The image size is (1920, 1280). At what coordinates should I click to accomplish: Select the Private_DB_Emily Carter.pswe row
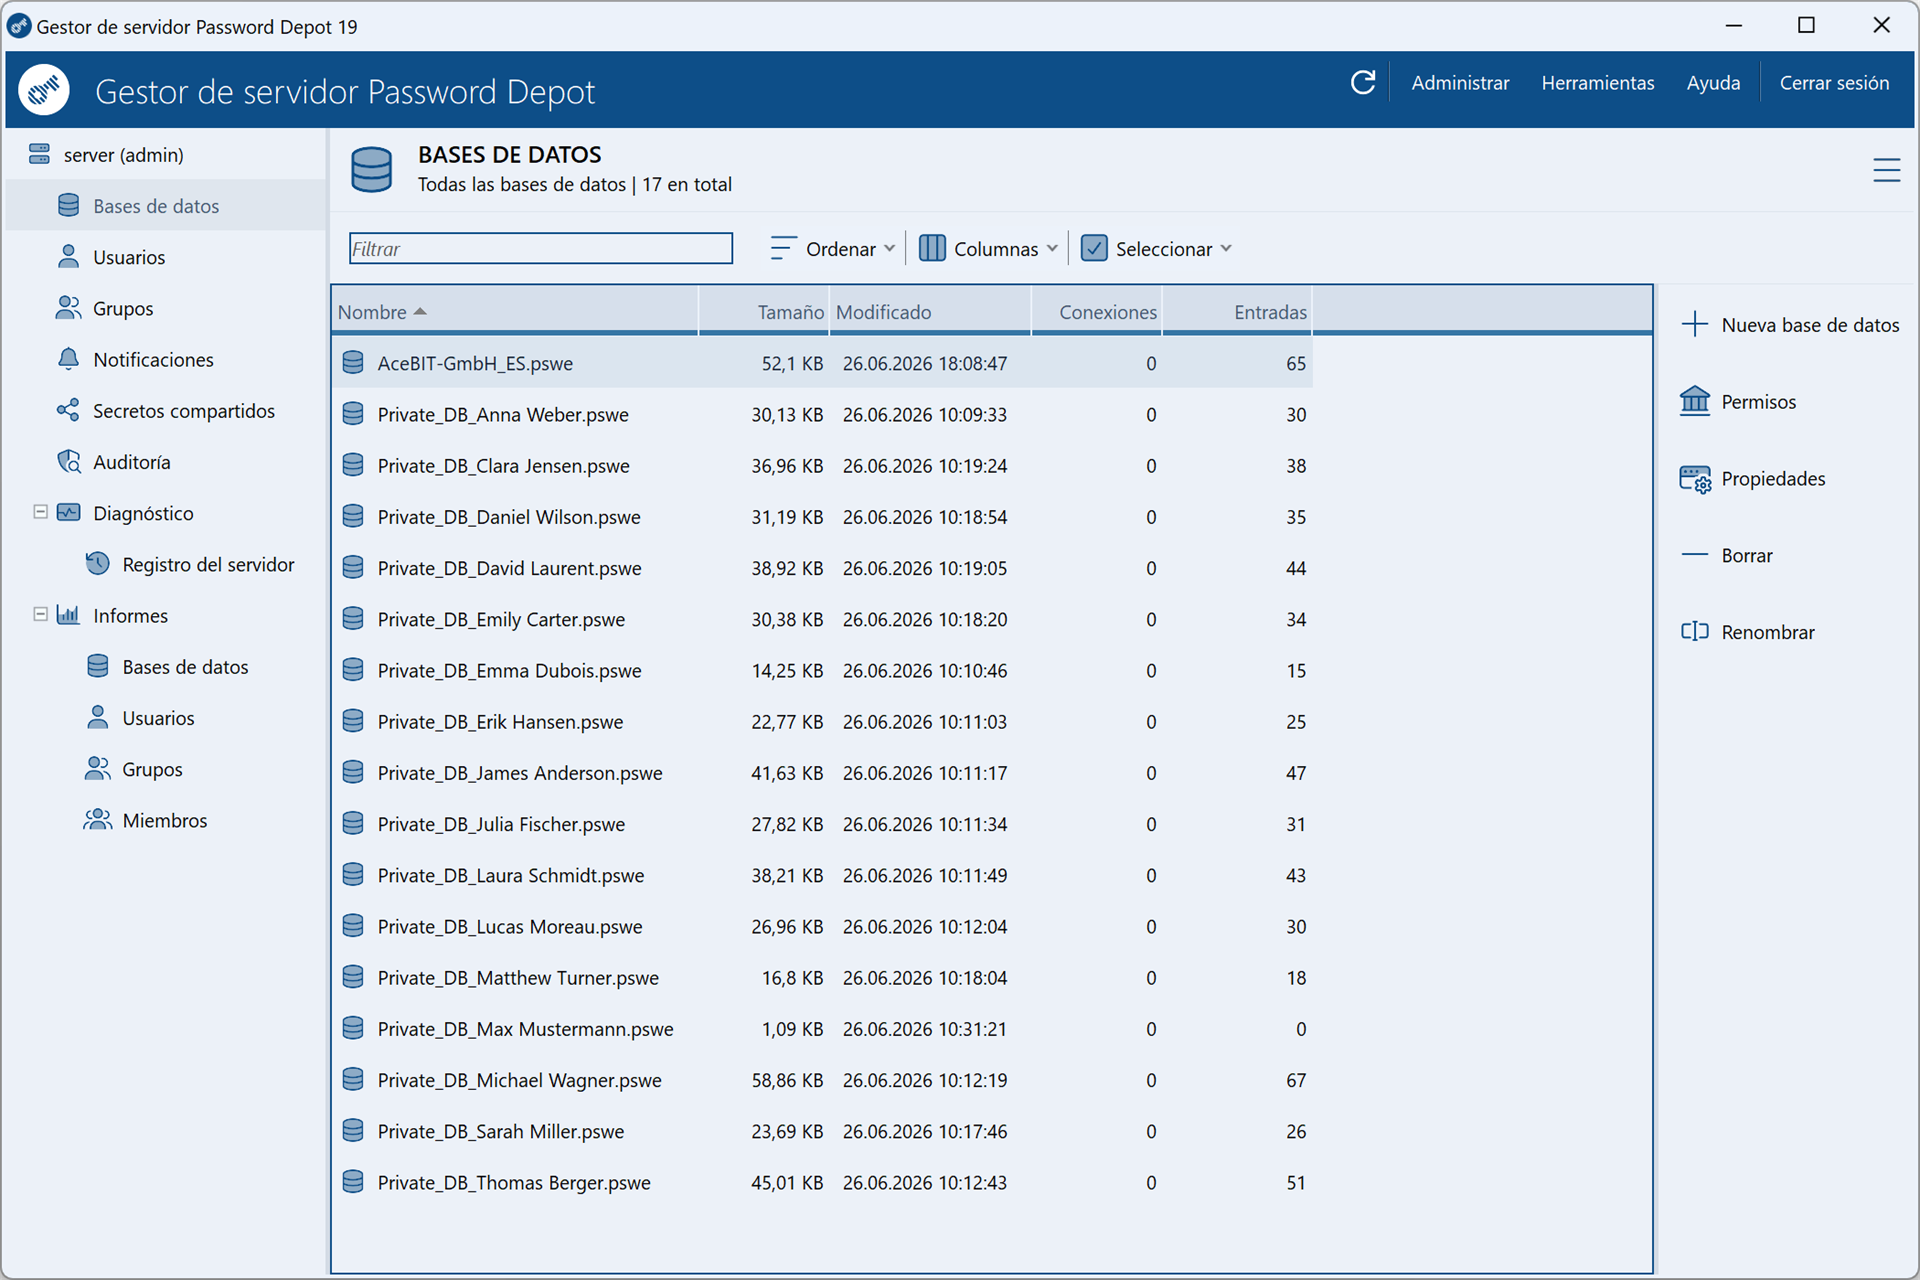[822, 619]
